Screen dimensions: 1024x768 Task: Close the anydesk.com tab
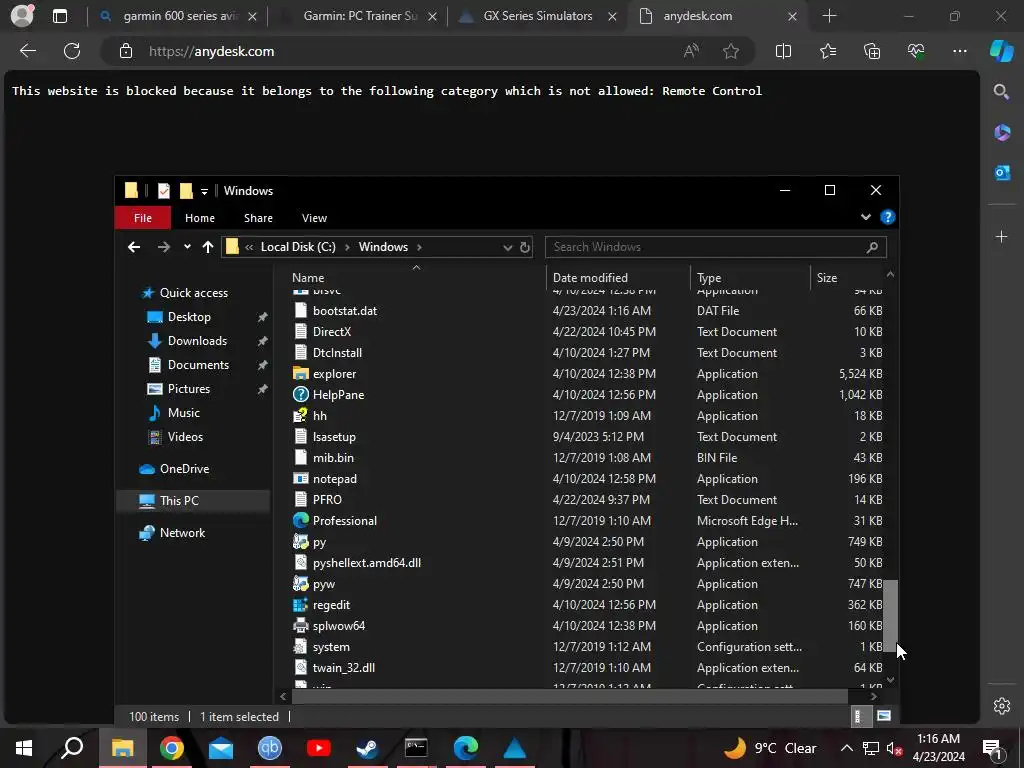point(792,16)
